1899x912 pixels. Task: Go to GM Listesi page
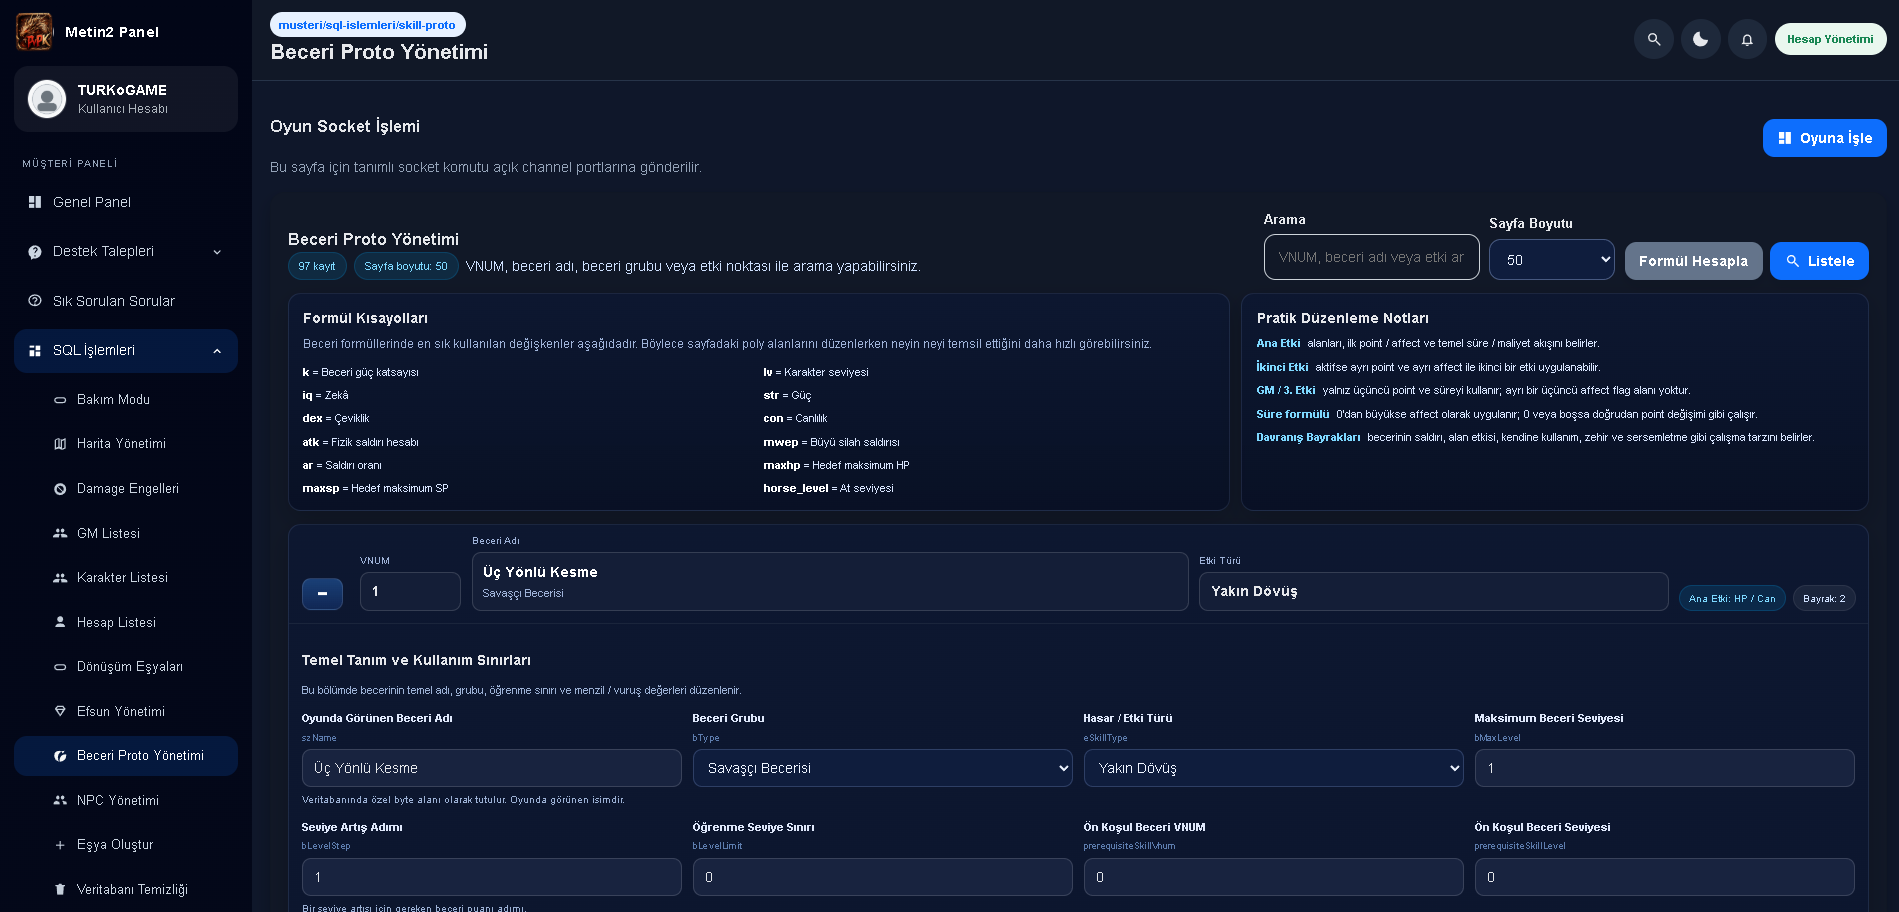tap(126, 534)
